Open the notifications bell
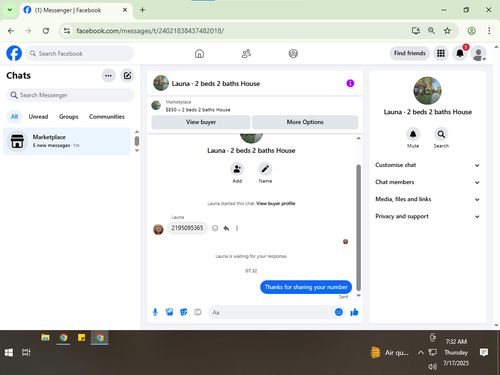This screenshot has width=500, height=375. click(460, 53)
